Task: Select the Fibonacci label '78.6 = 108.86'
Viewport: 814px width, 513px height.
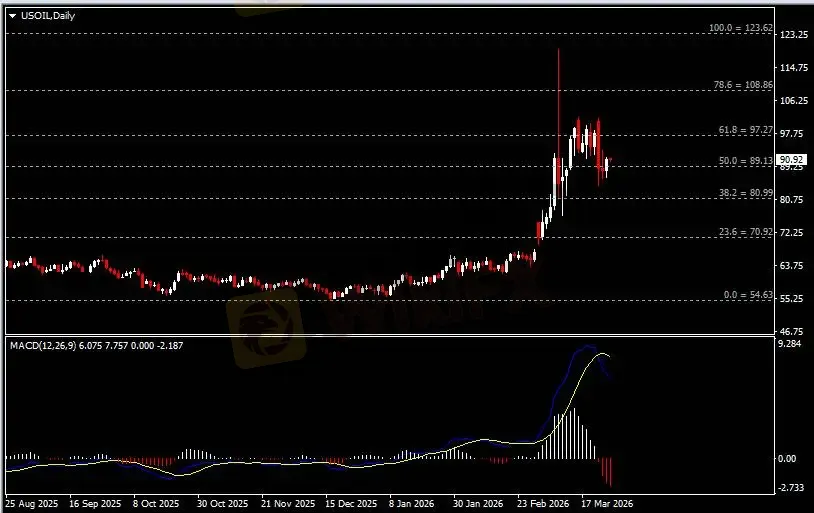Action: [743, 84]
